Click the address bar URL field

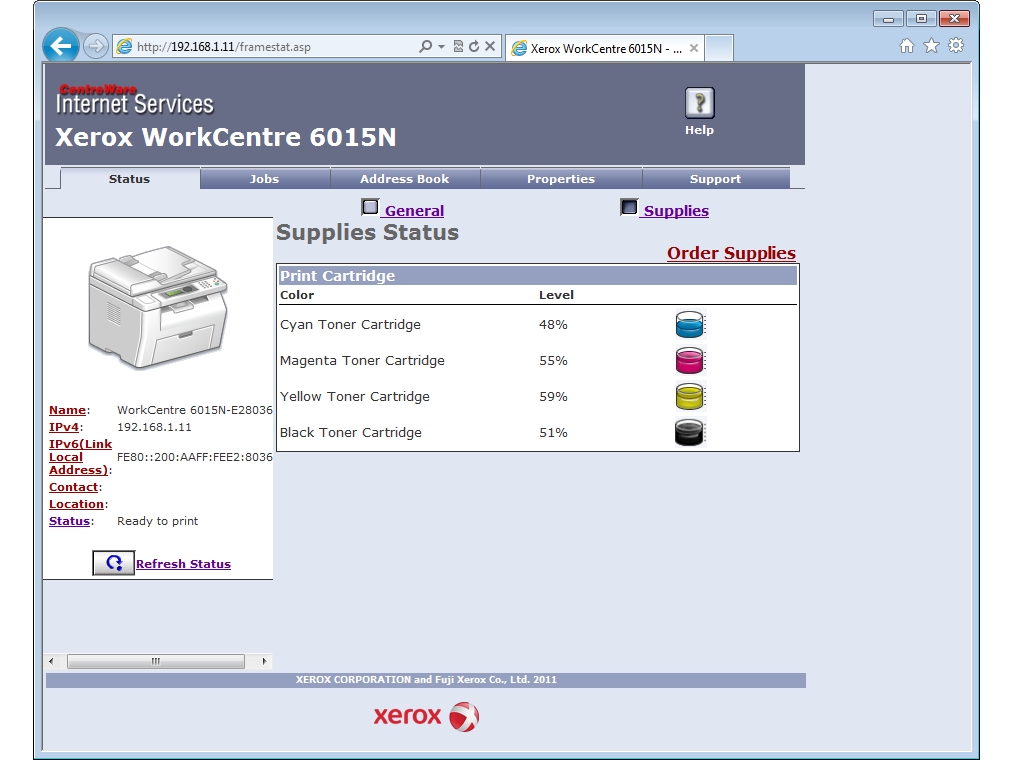coord(270,47)
